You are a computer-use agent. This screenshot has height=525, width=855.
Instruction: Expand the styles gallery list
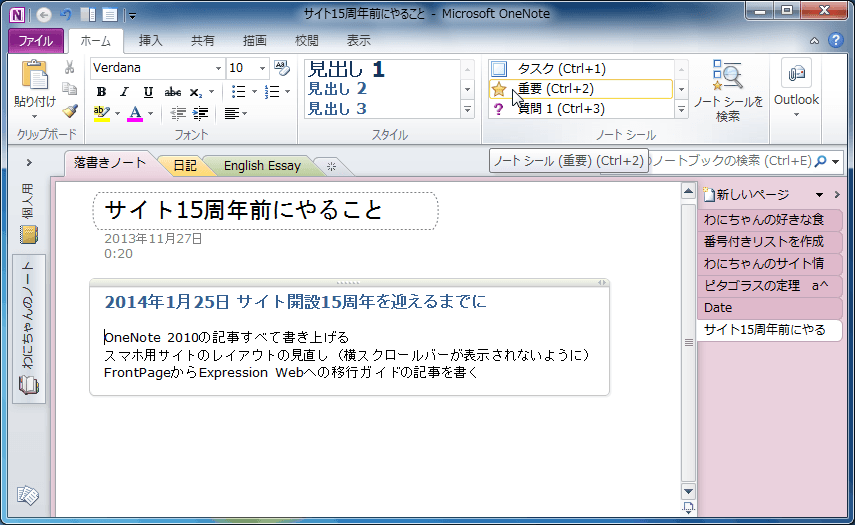coord(467,110)
